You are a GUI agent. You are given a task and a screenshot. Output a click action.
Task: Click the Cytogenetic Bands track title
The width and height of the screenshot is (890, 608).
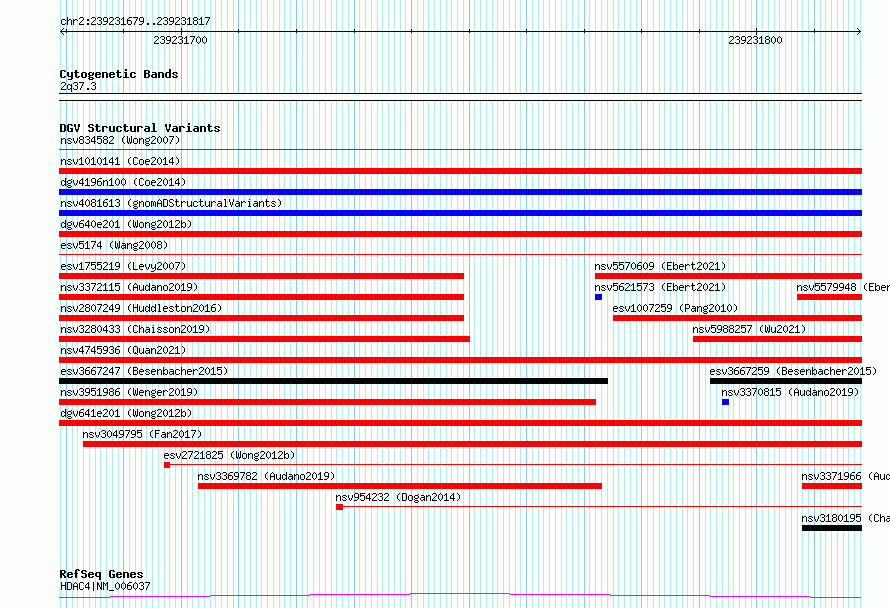click(119, 74)
